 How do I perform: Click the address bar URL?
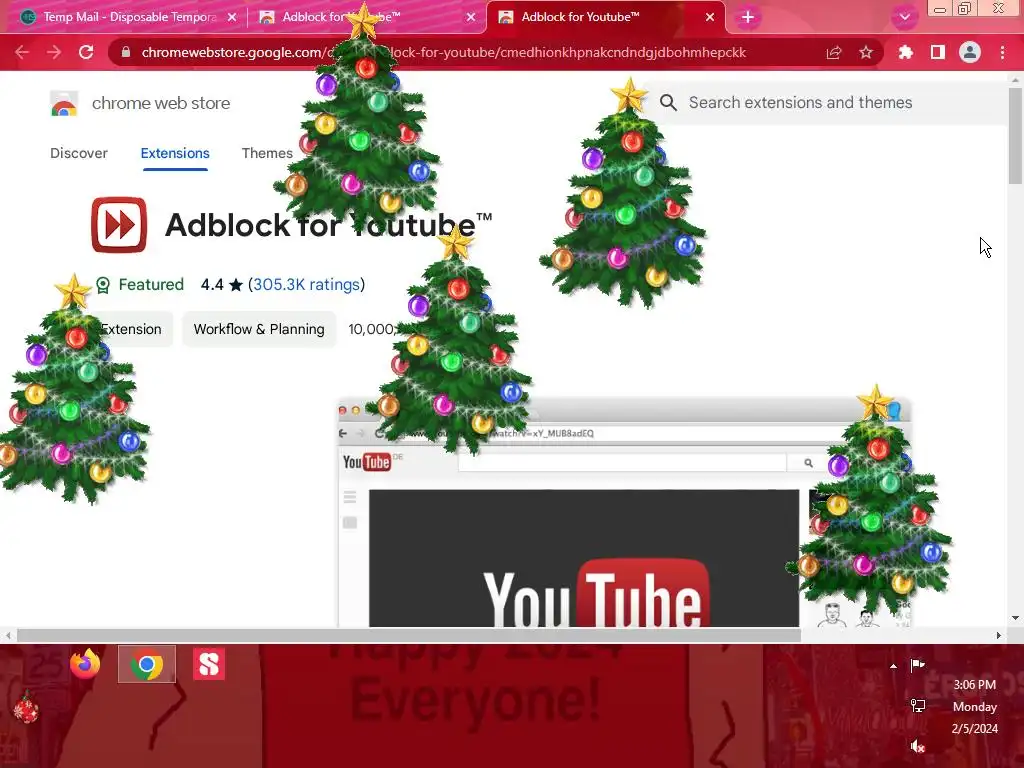pos(443,52)
